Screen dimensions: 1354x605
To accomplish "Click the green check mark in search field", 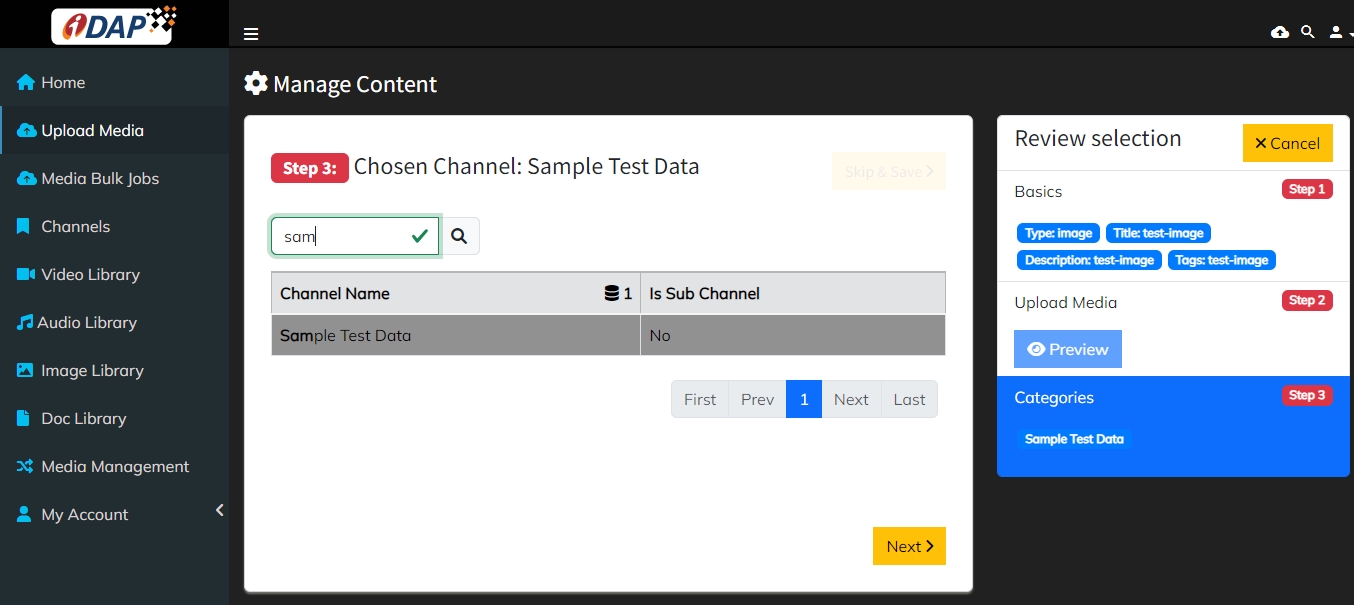I will [x=420, y=236].
